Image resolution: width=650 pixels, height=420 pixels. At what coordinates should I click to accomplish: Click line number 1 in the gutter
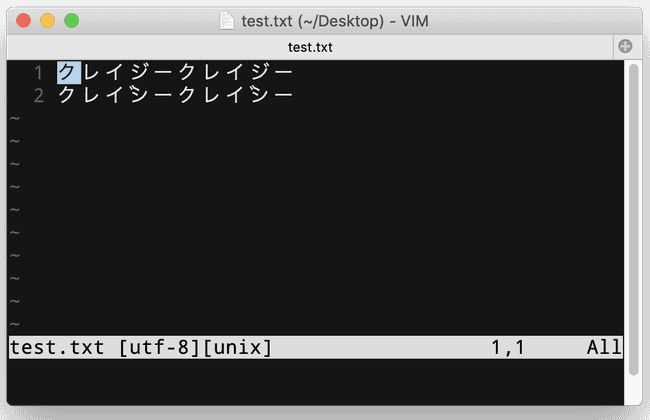click(38, 73)
